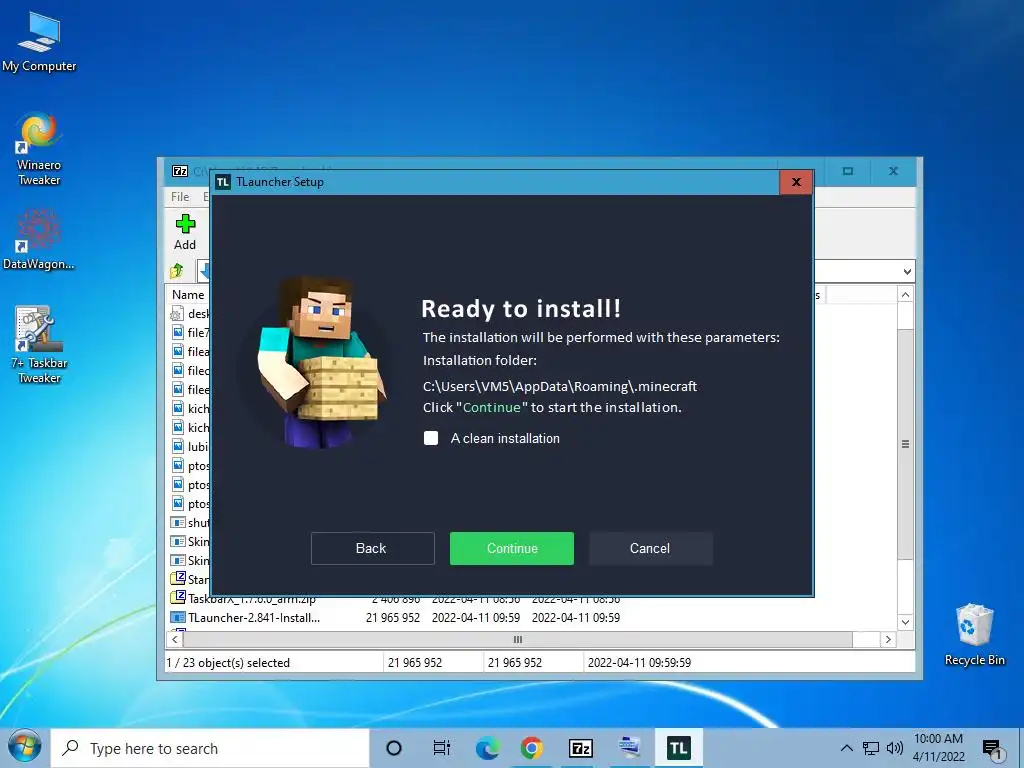Open the clock showing 10:00 AM
The height and width of the screenshot is (768, 1024).
(938, 748)
